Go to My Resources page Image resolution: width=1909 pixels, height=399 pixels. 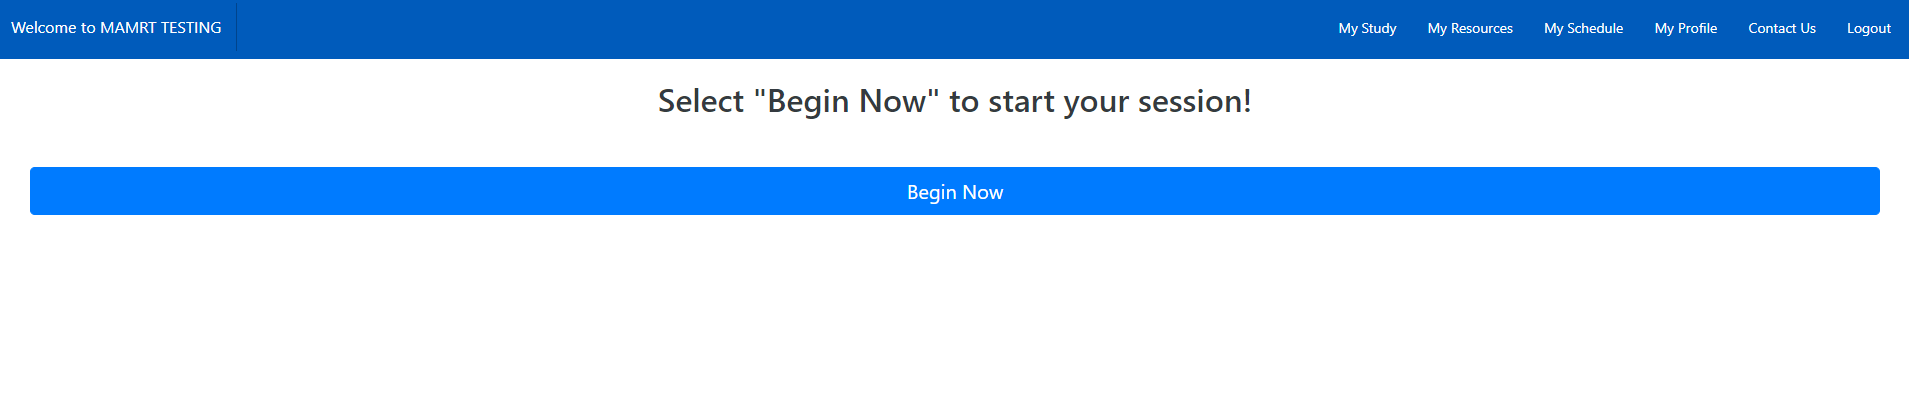1470,28
